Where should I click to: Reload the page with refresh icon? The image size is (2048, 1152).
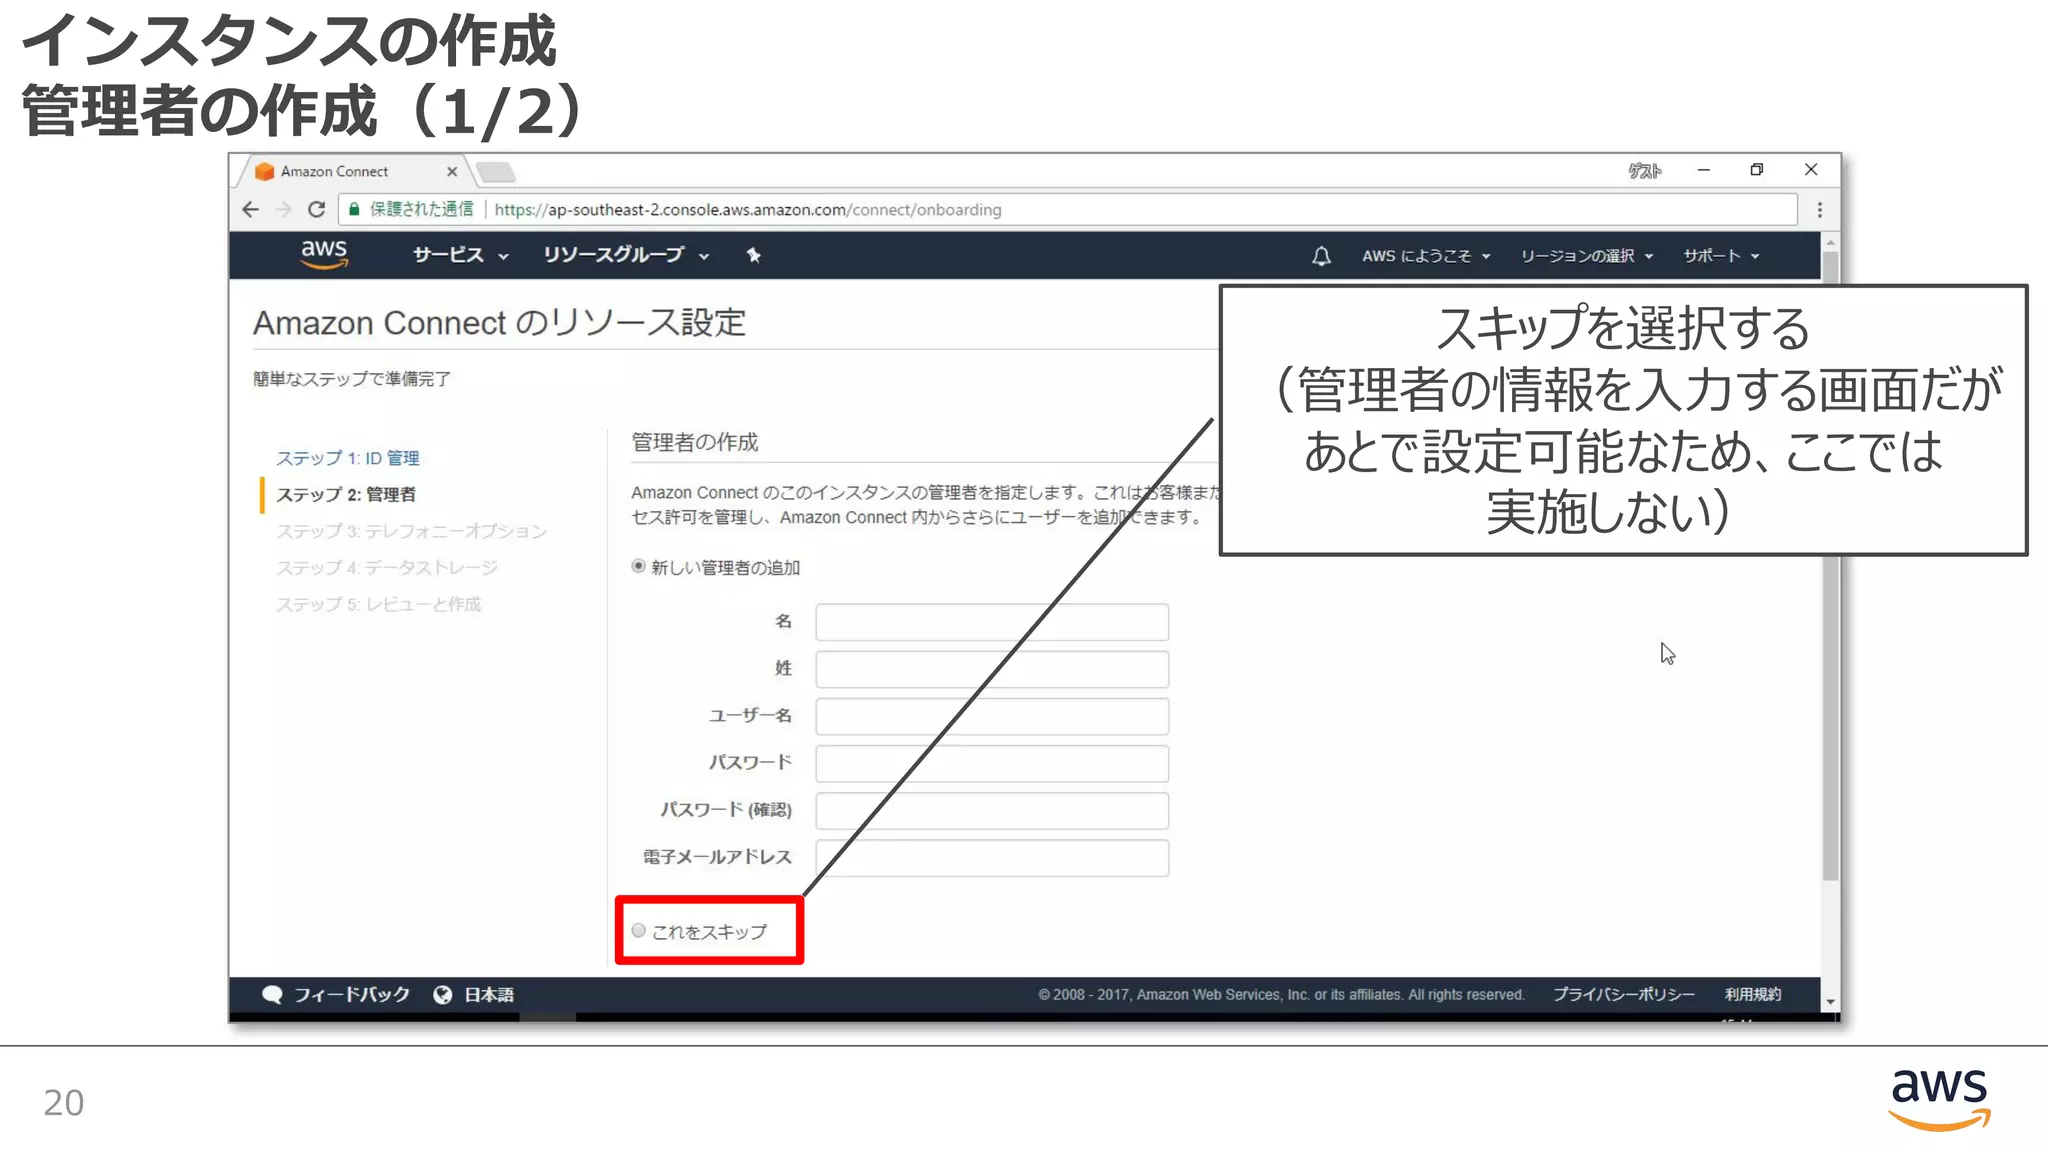pos(316,210)
